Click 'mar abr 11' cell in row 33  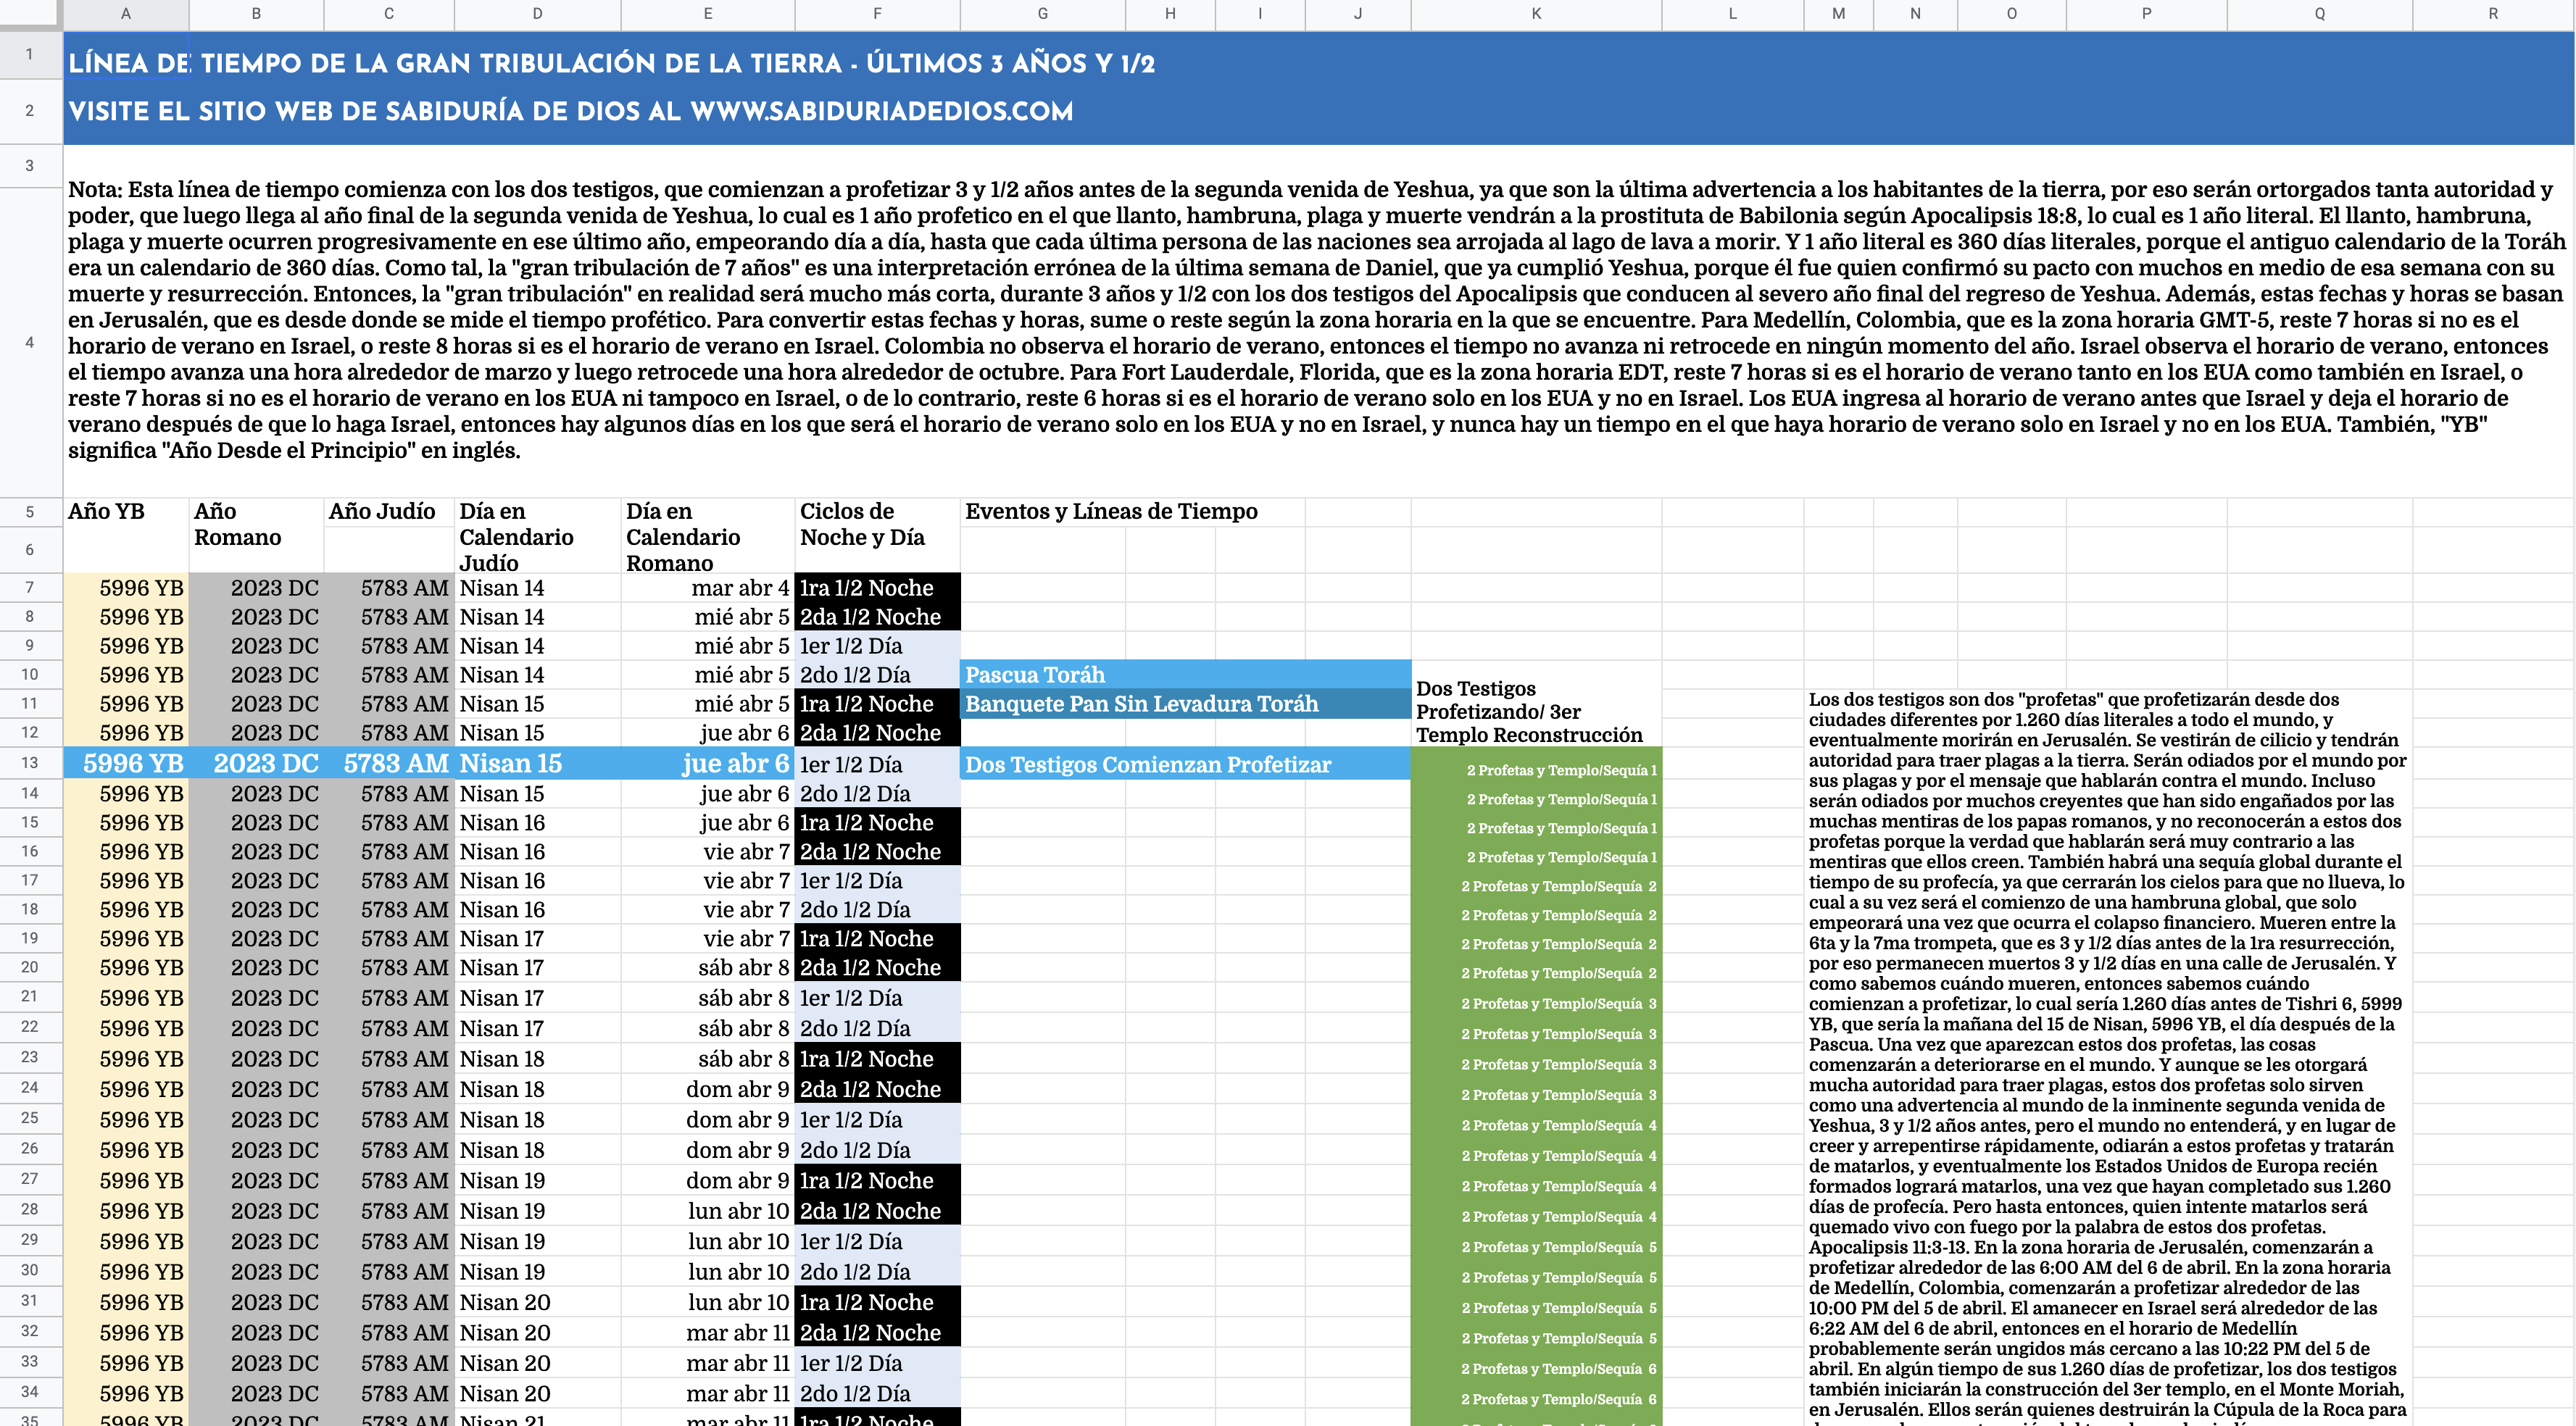(x=708, y=1363)
